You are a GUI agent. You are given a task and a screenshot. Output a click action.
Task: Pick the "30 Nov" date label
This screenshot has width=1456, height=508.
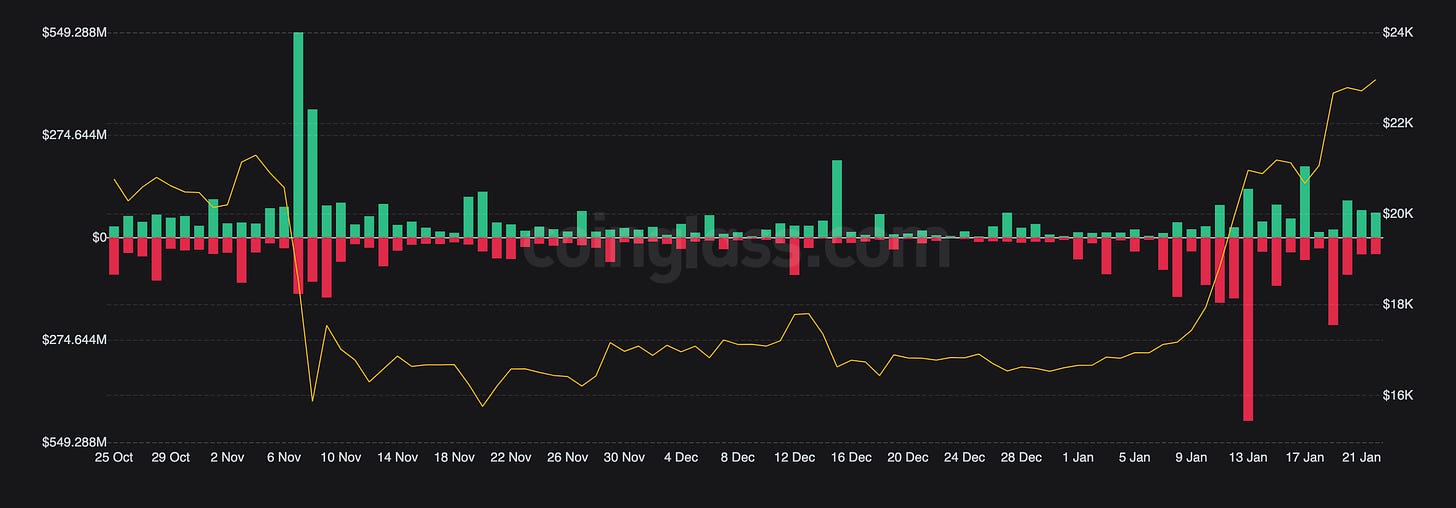pyautogui.click(x=624, y=457)
